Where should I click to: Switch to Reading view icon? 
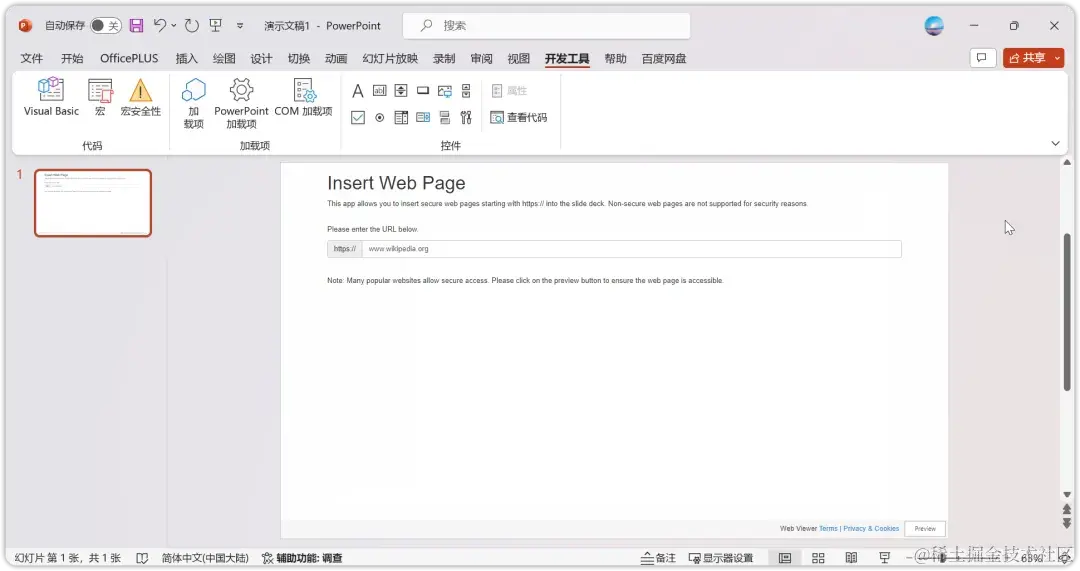[851, 558]
